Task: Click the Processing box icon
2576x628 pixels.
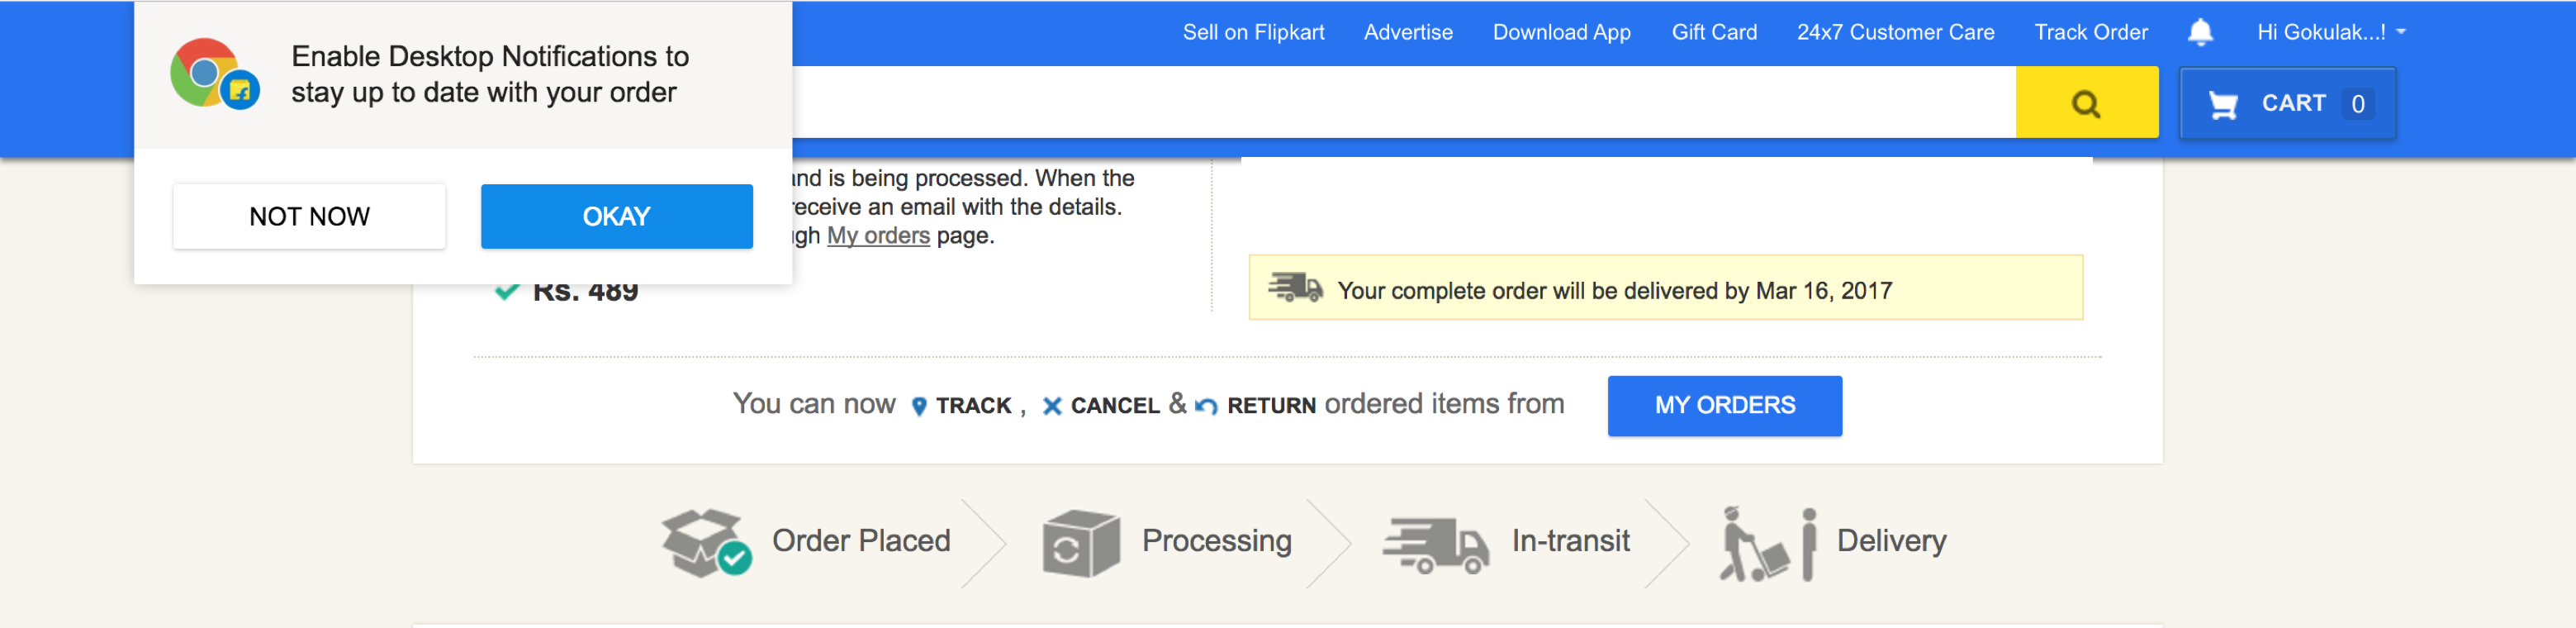Action: tap(1080, 543)
